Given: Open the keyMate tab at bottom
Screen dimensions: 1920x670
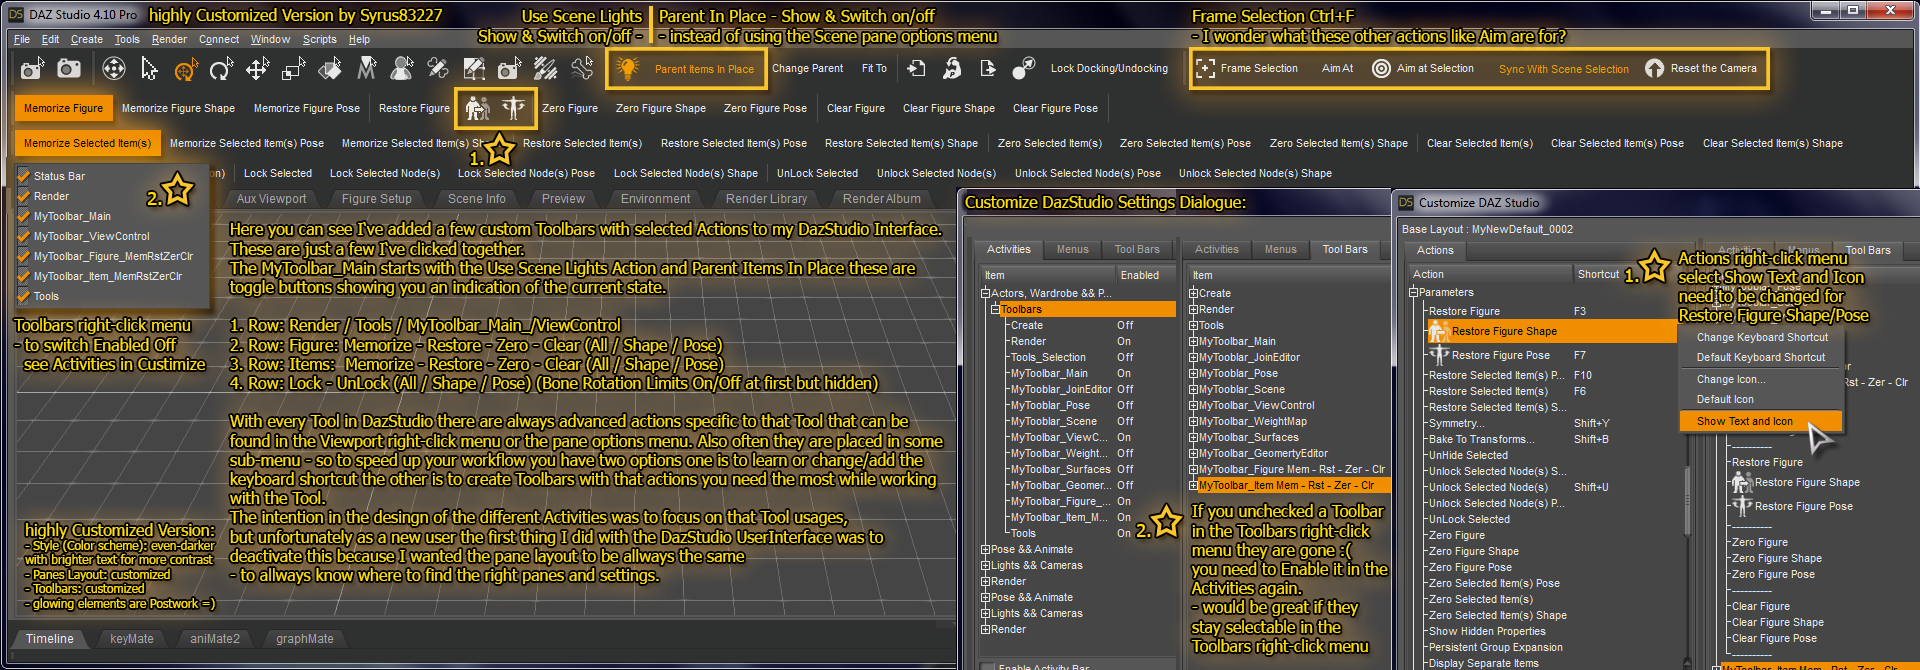Looking at the screenshot, I should pos(132,639).
